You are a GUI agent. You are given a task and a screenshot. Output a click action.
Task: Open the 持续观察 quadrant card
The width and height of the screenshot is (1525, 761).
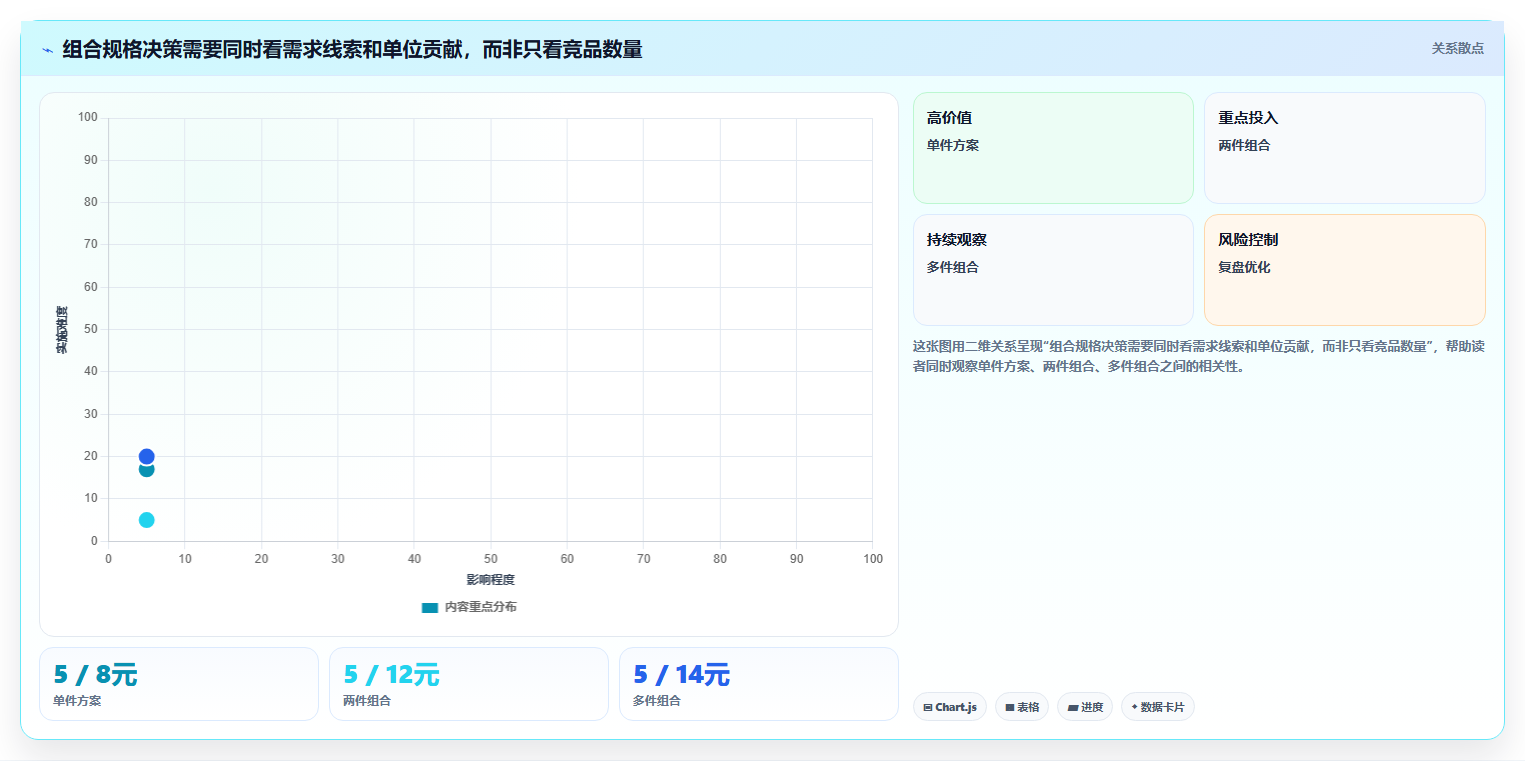(x=1053, y=270)
